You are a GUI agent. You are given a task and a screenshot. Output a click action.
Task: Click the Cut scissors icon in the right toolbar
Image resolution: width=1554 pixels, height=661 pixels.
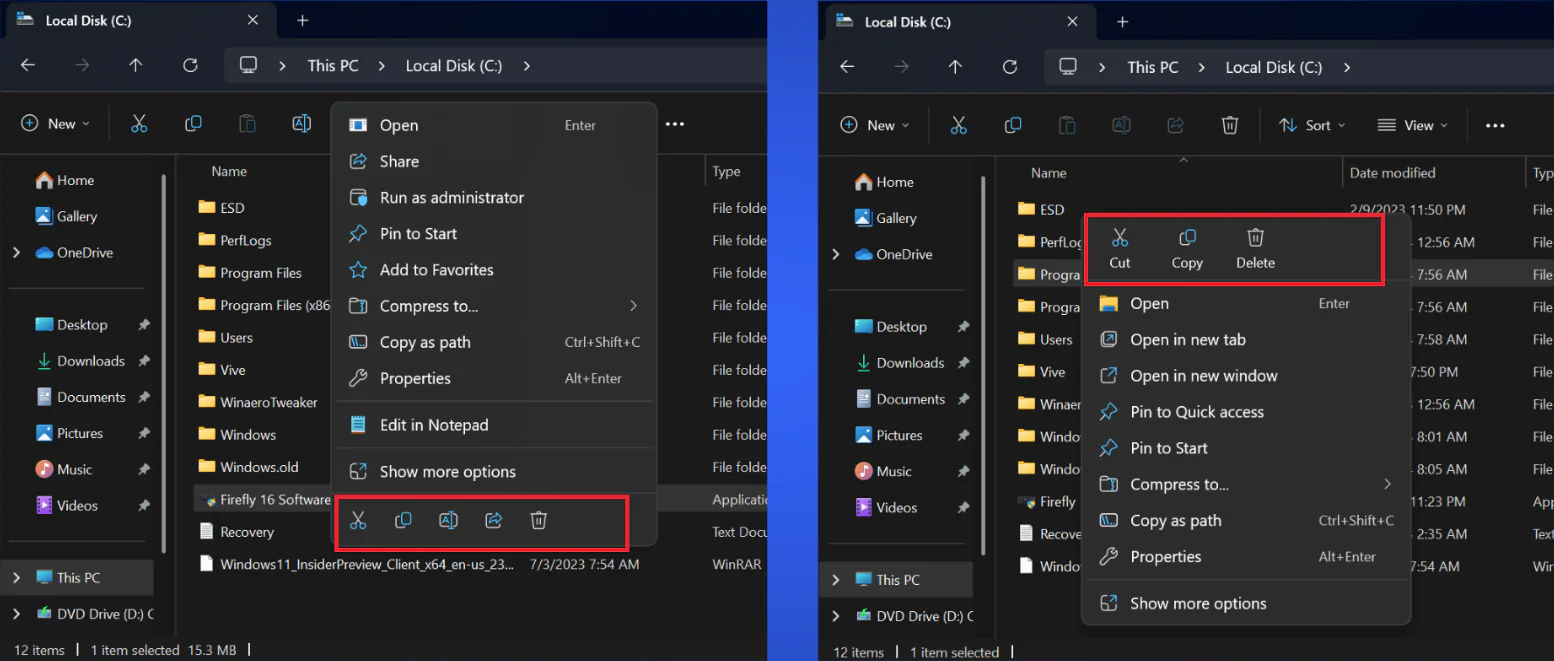tap(959, 125)
